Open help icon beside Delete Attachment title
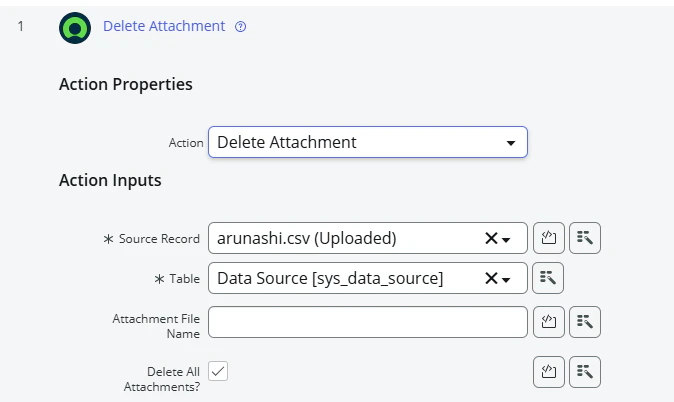 point(240,27)
